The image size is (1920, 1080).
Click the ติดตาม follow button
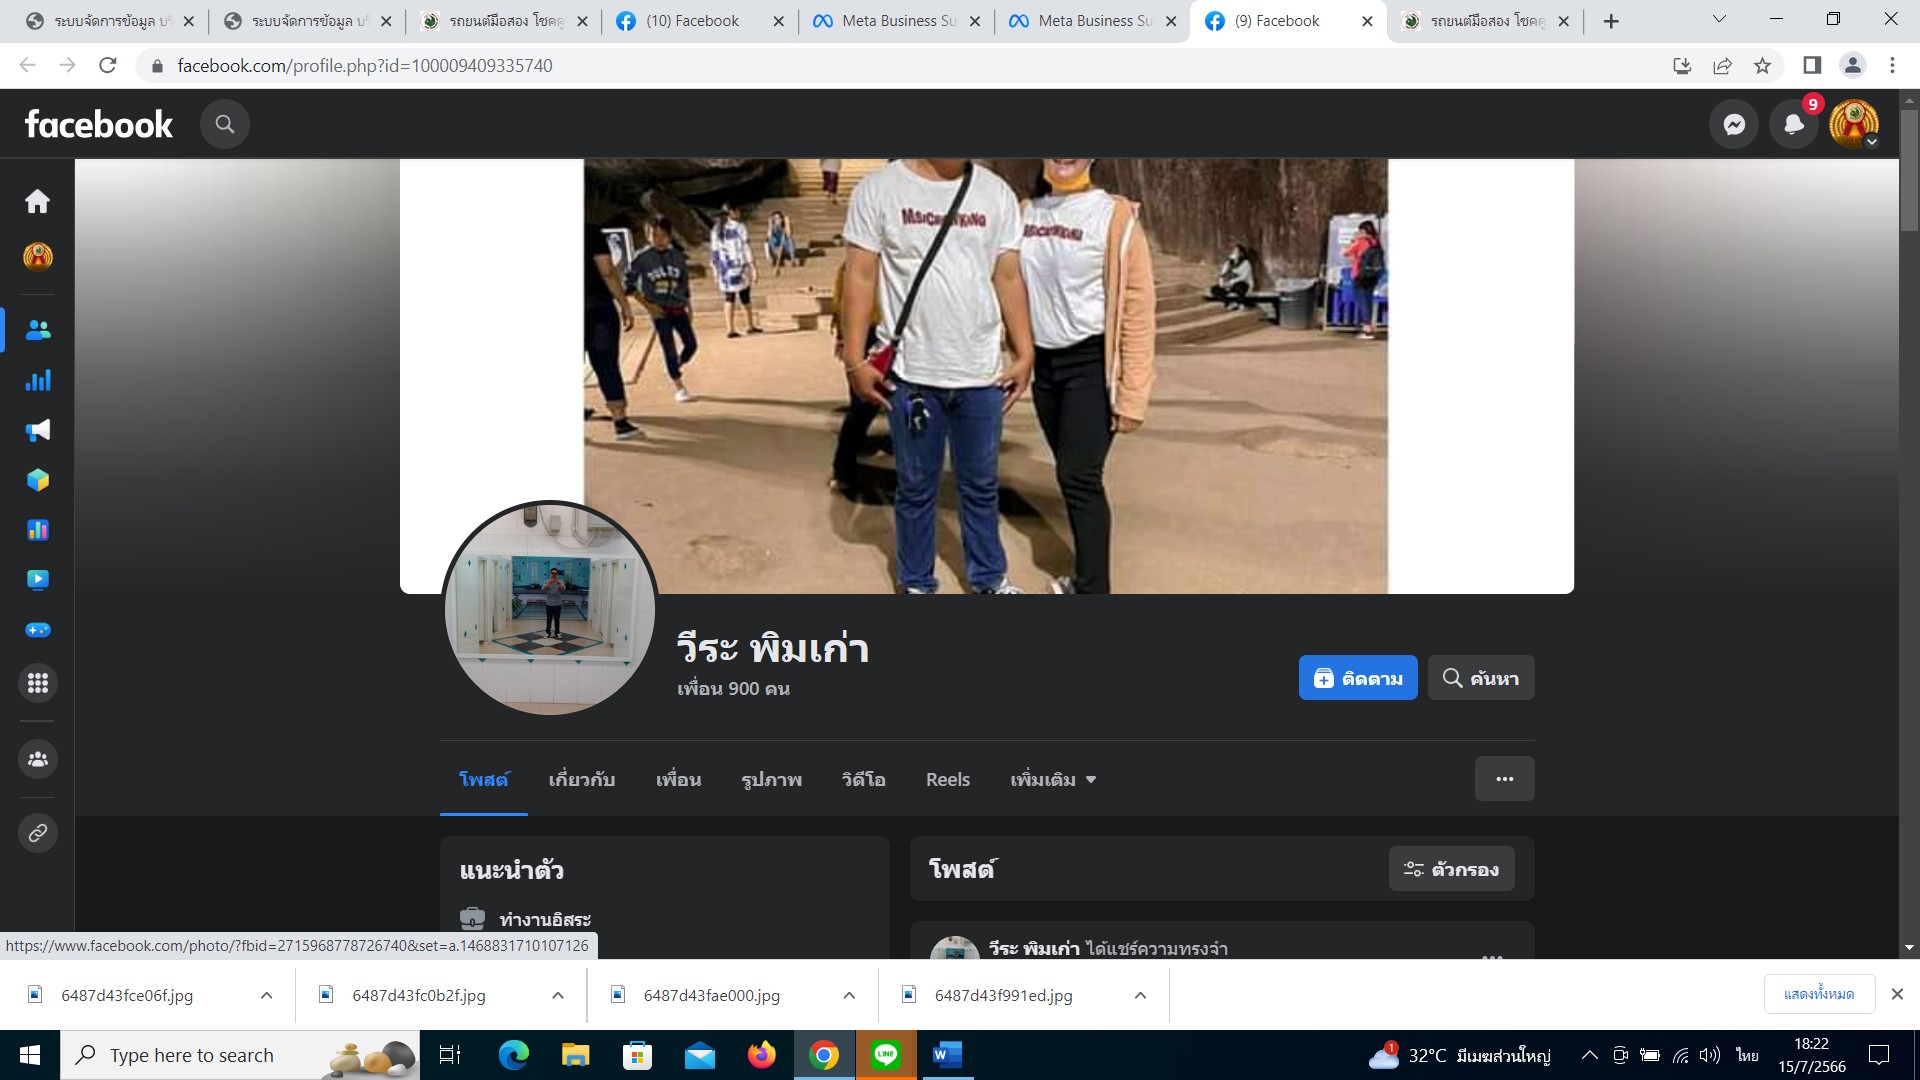click(1357, 678)
